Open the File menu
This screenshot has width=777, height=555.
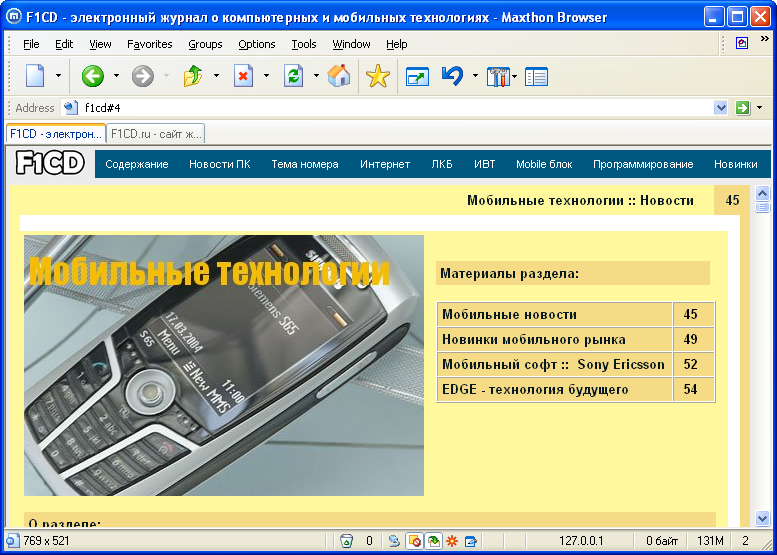click(31, 44)
